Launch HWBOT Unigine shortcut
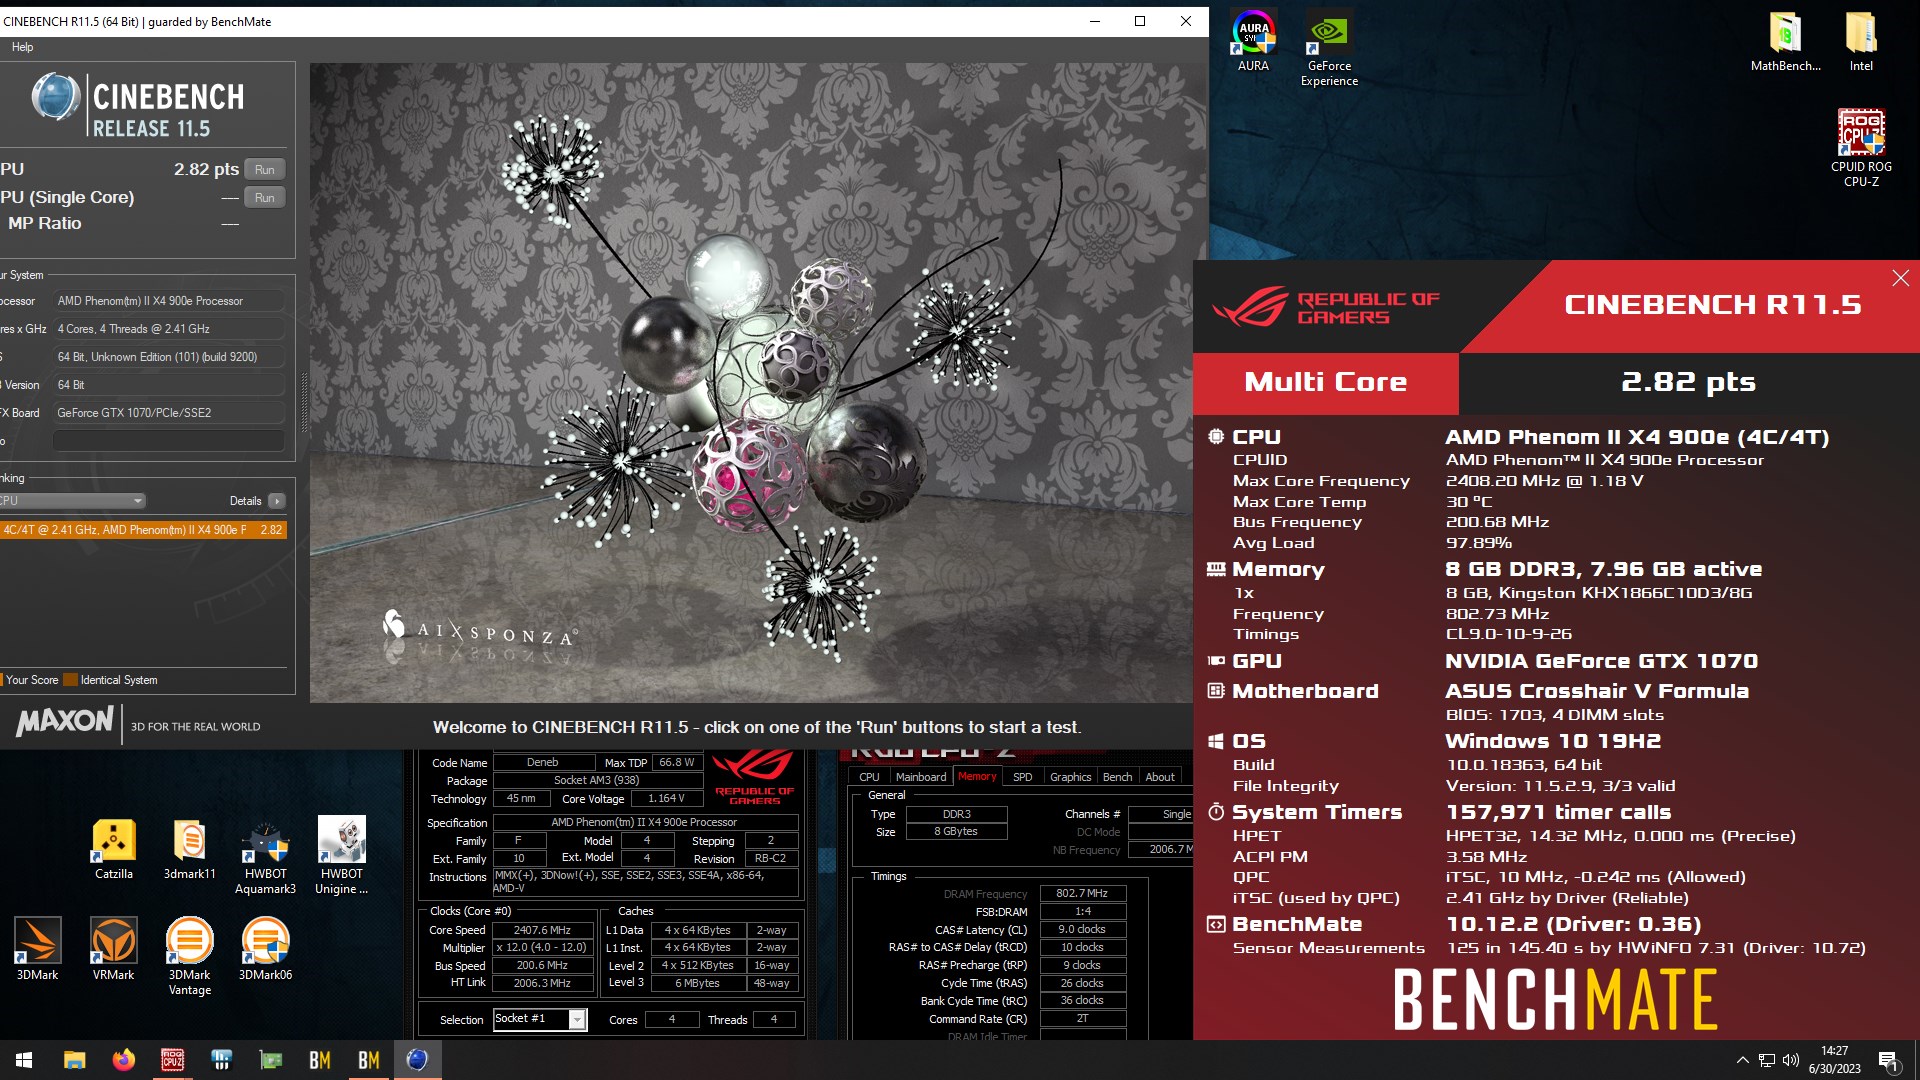Image resolution: width=1920 pixels, height=1080 pixels. 342,856
